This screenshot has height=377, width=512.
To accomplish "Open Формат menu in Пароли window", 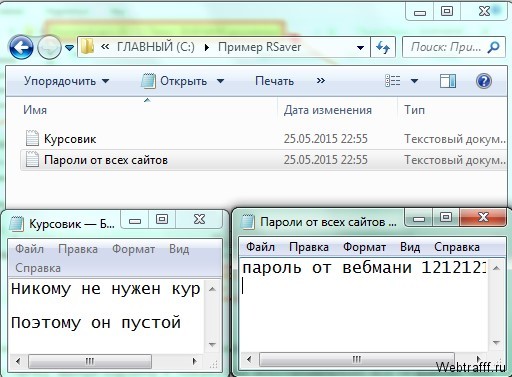I will pyautogui.click(x=364, y=247).
